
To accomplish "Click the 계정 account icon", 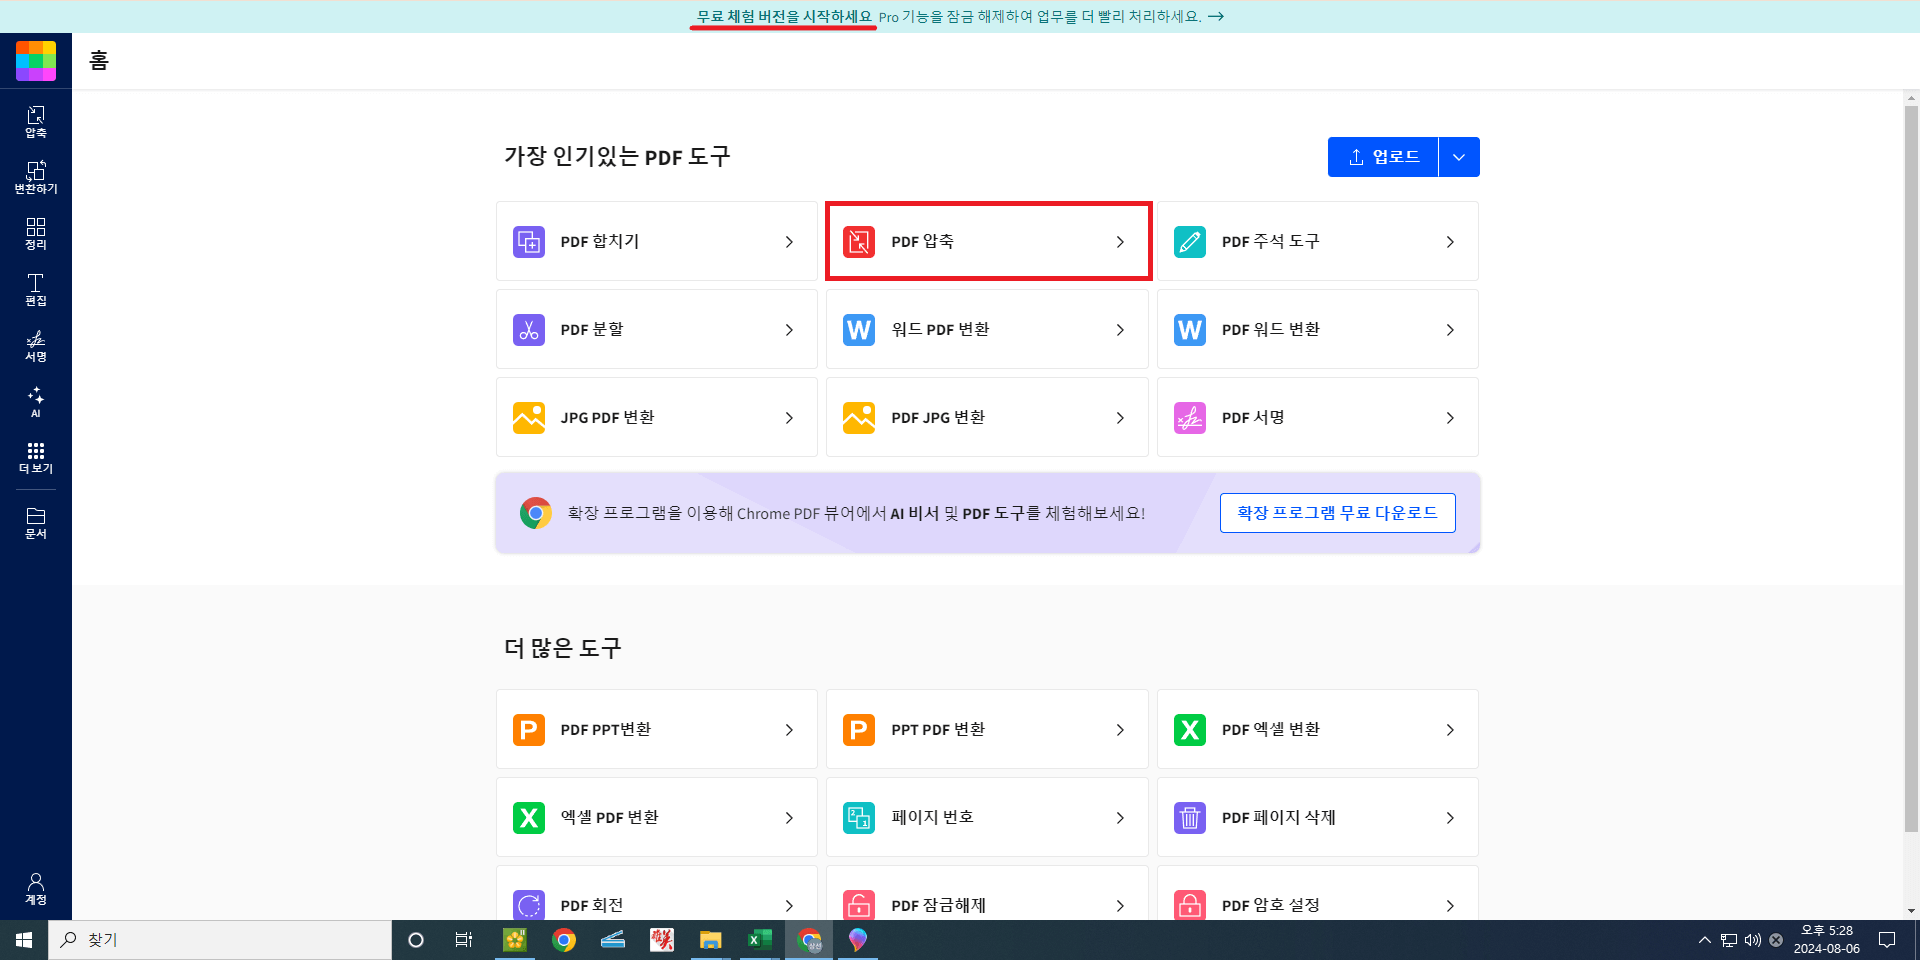I will 35,888.
